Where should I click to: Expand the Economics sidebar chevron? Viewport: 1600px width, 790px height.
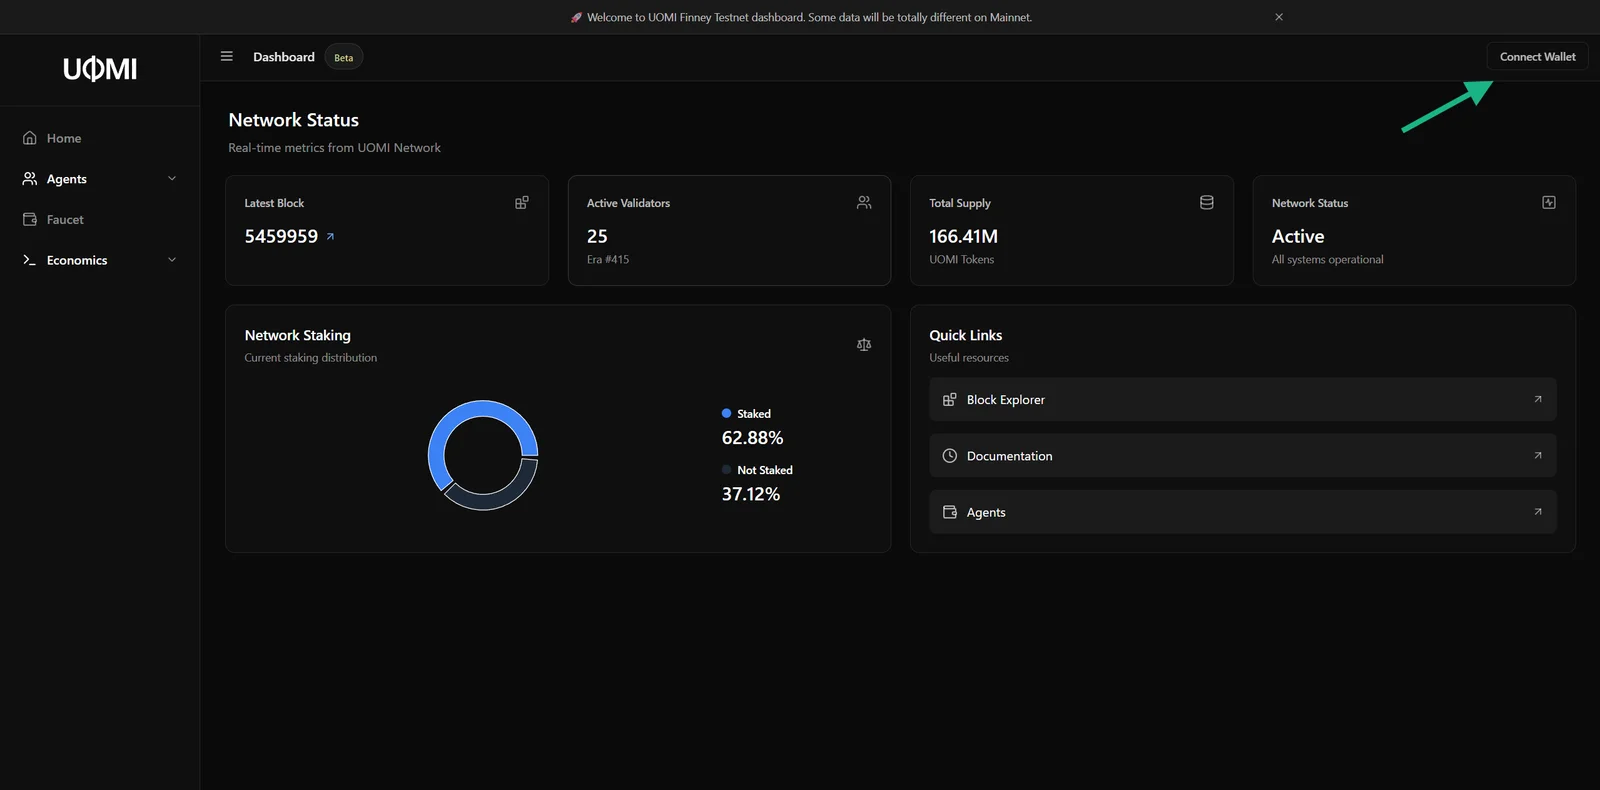pyautogui.click(x=172, y=260)
